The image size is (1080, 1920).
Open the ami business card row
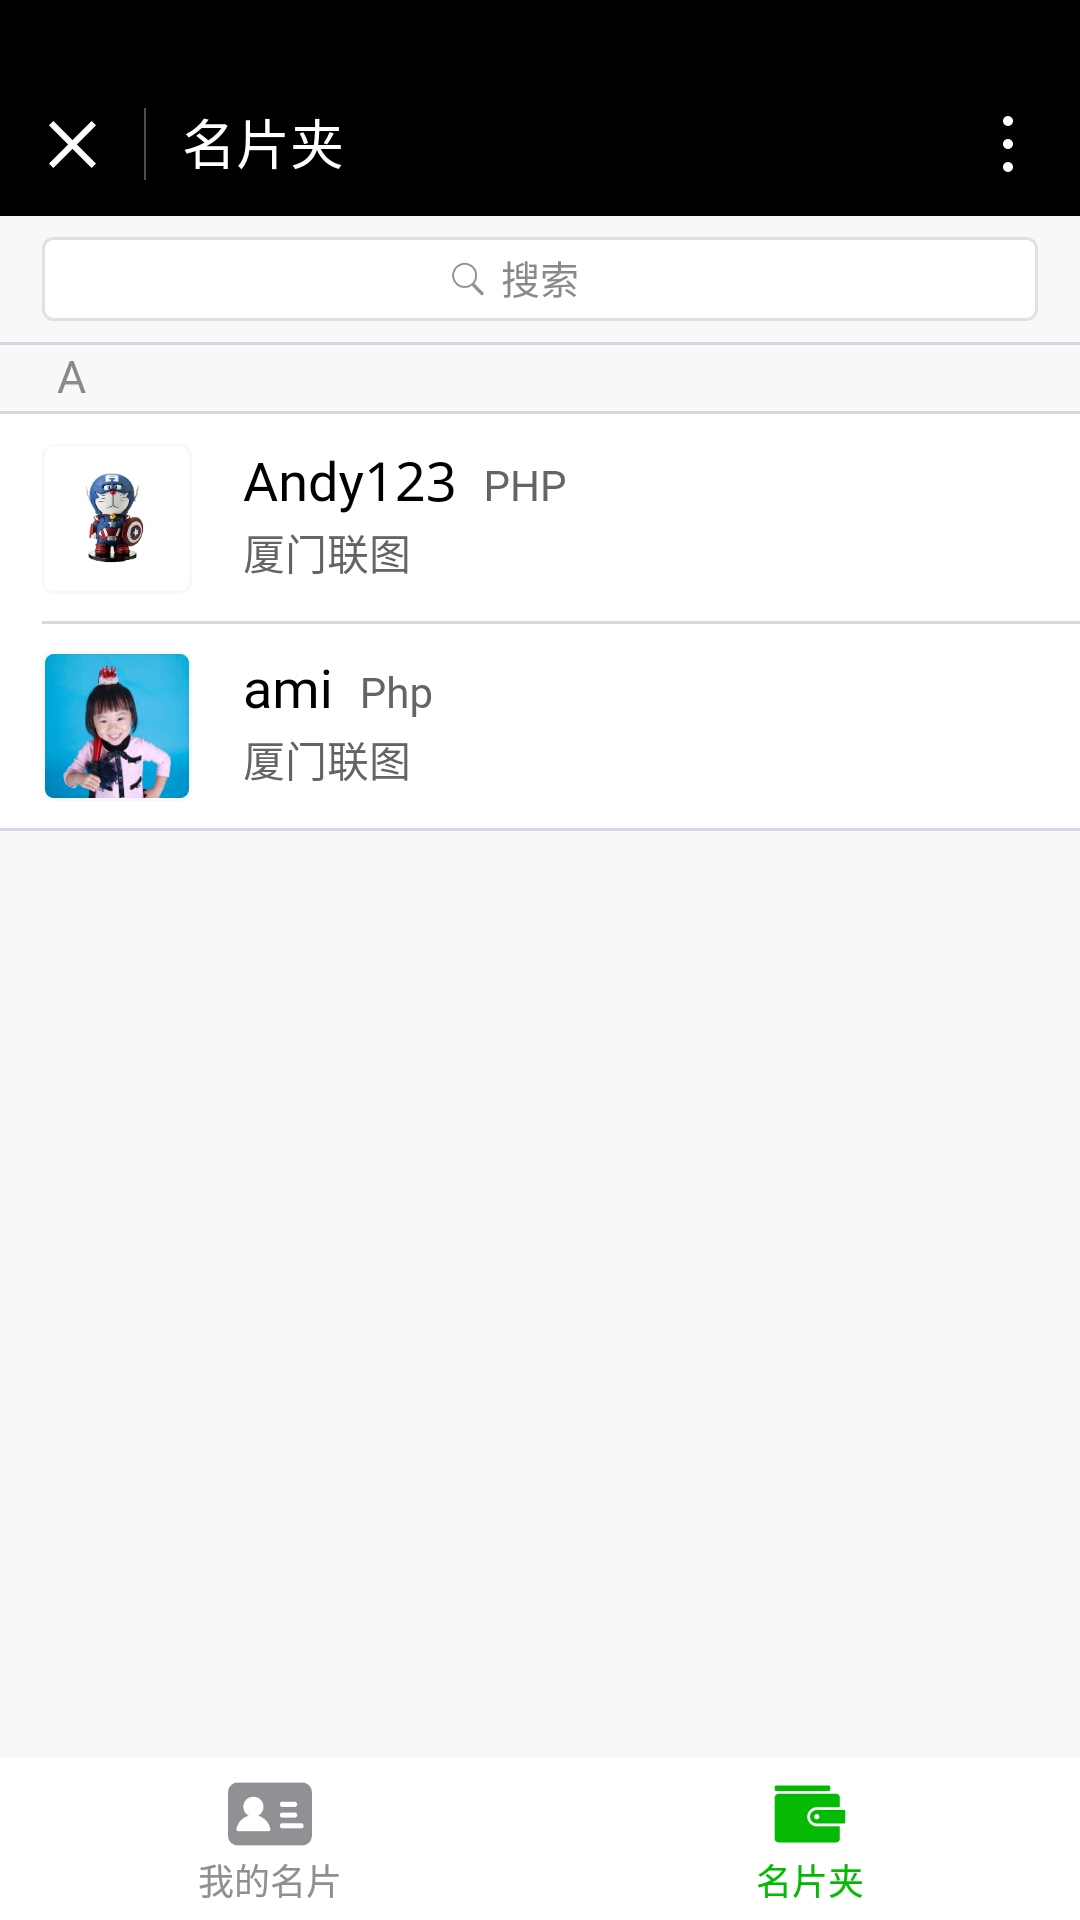[x=540, y=726]
